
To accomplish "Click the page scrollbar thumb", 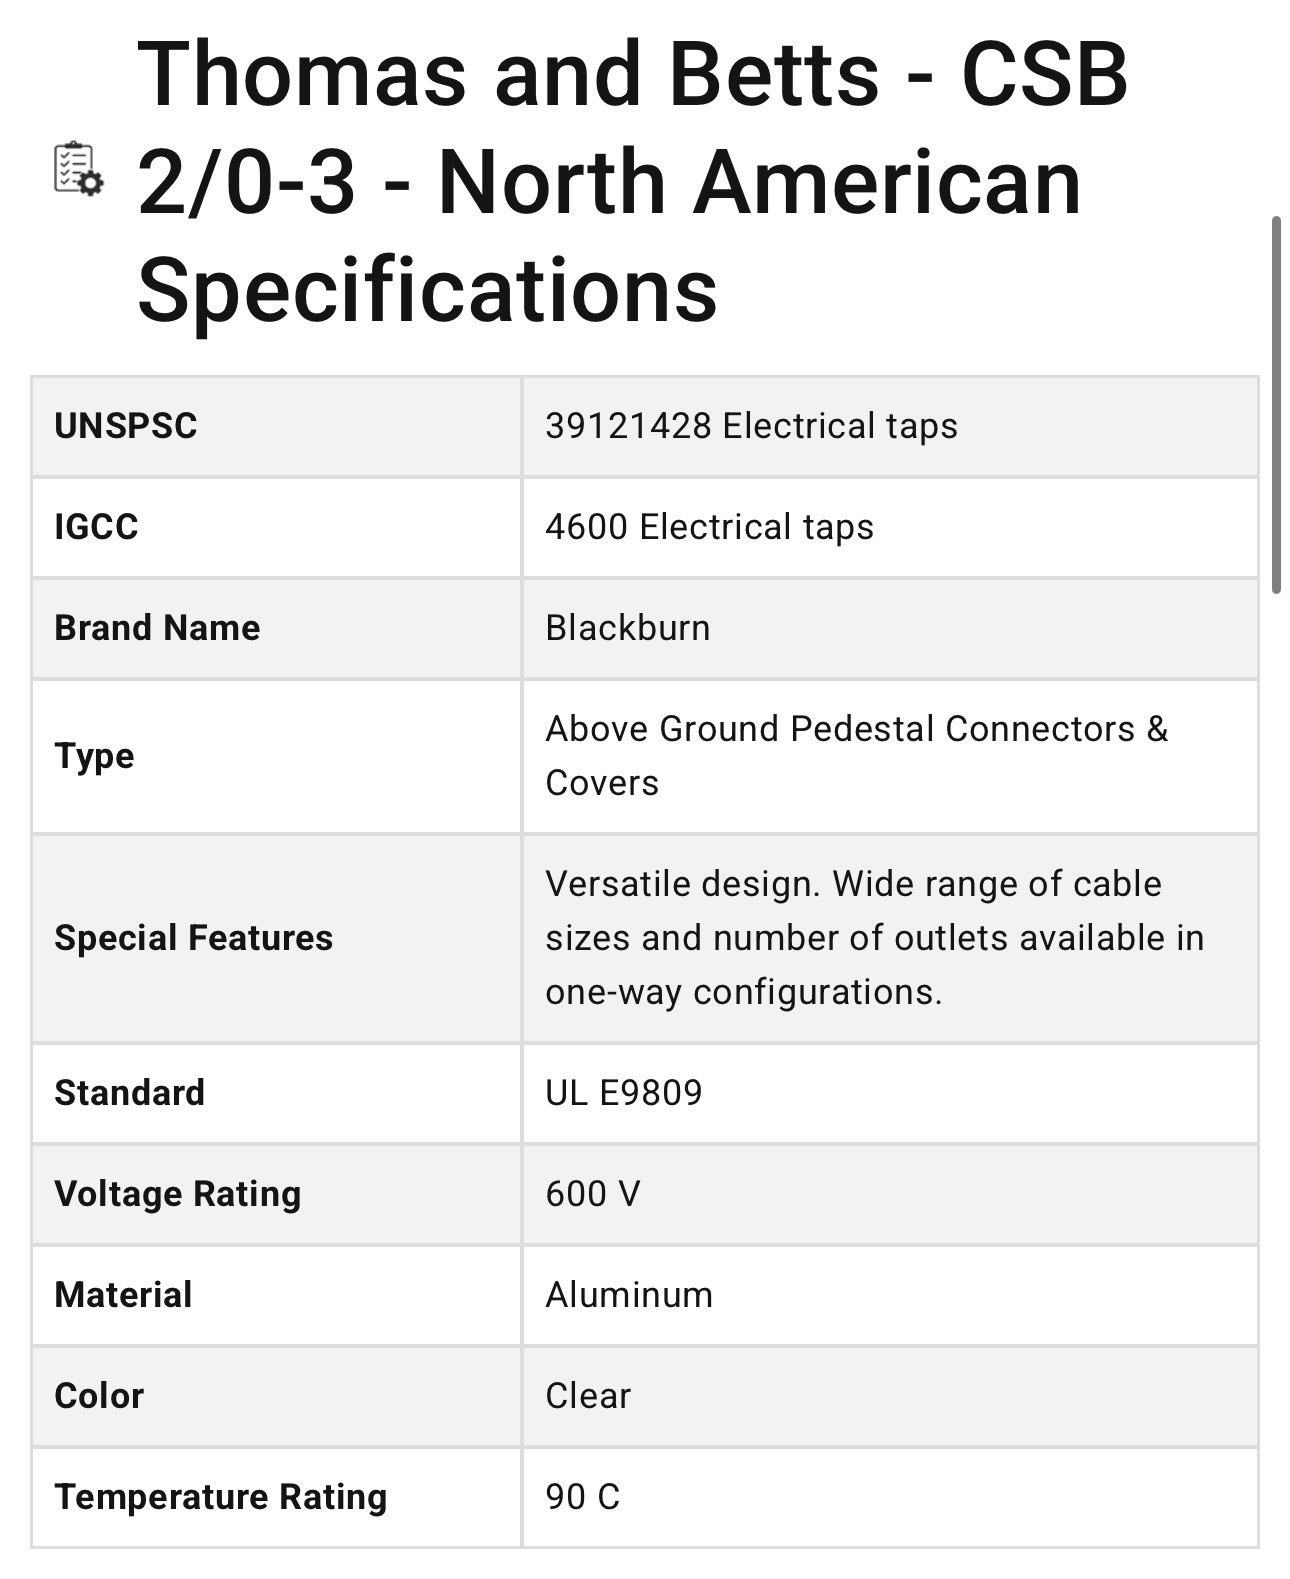I will click(1276, 405).
